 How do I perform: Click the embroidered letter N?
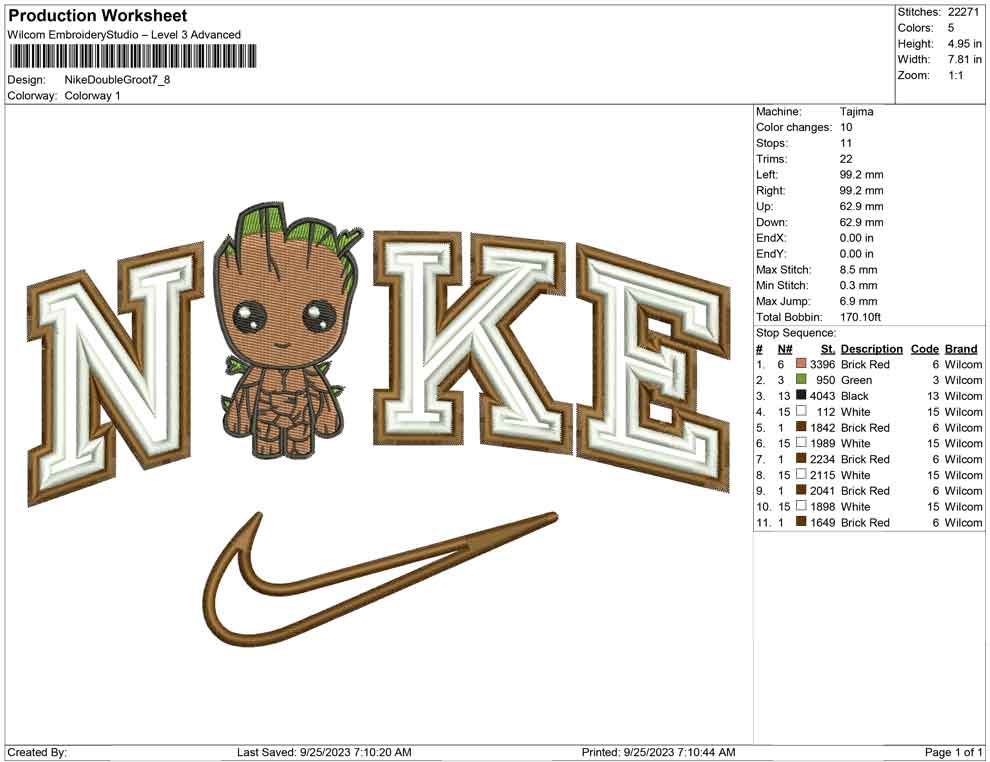pyautogui.click(x=116, y=372)
